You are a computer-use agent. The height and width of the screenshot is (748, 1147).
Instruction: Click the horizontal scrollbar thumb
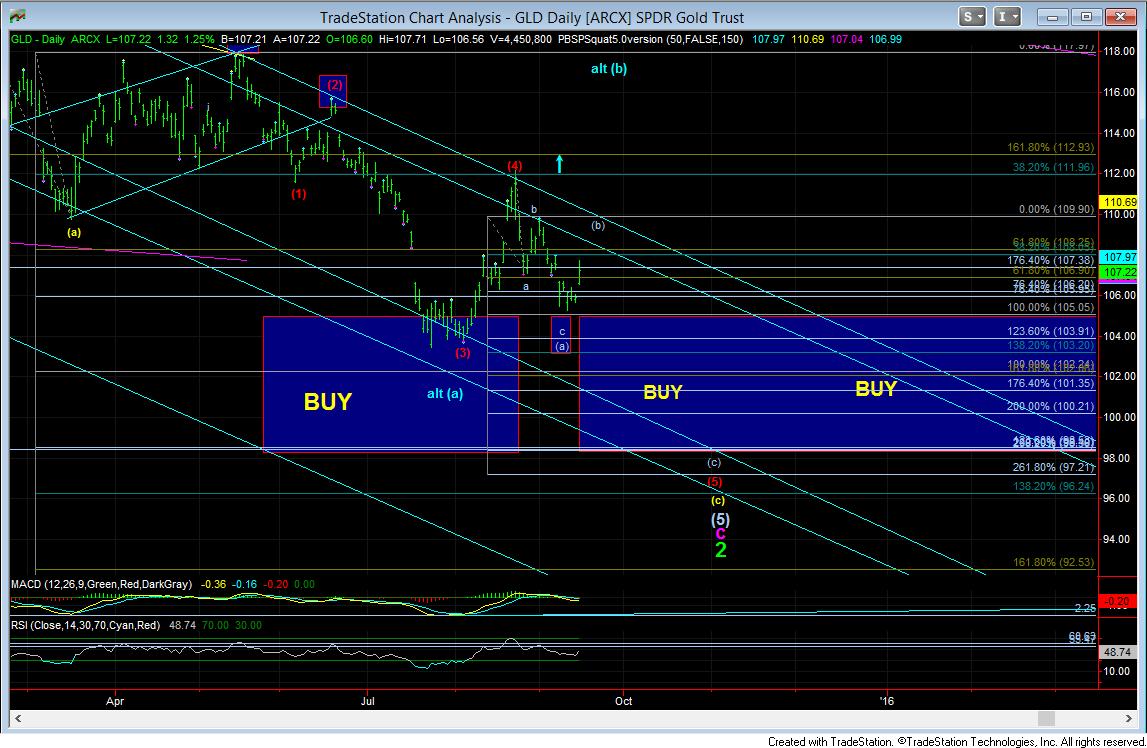point(1046,719)
